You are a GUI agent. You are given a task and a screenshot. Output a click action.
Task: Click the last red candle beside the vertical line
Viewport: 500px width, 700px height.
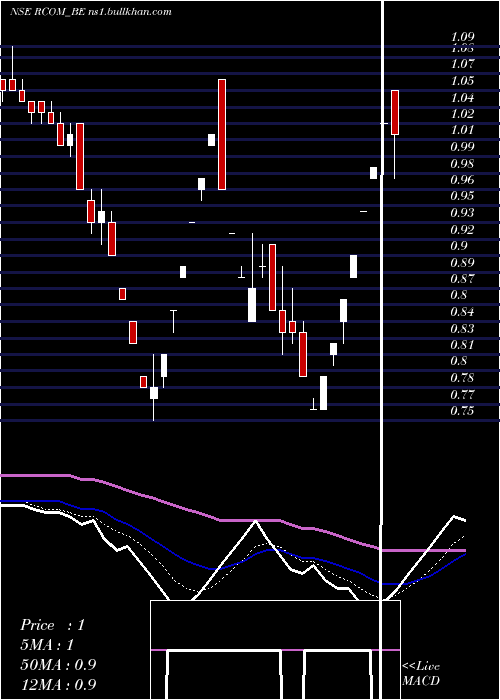395,112
